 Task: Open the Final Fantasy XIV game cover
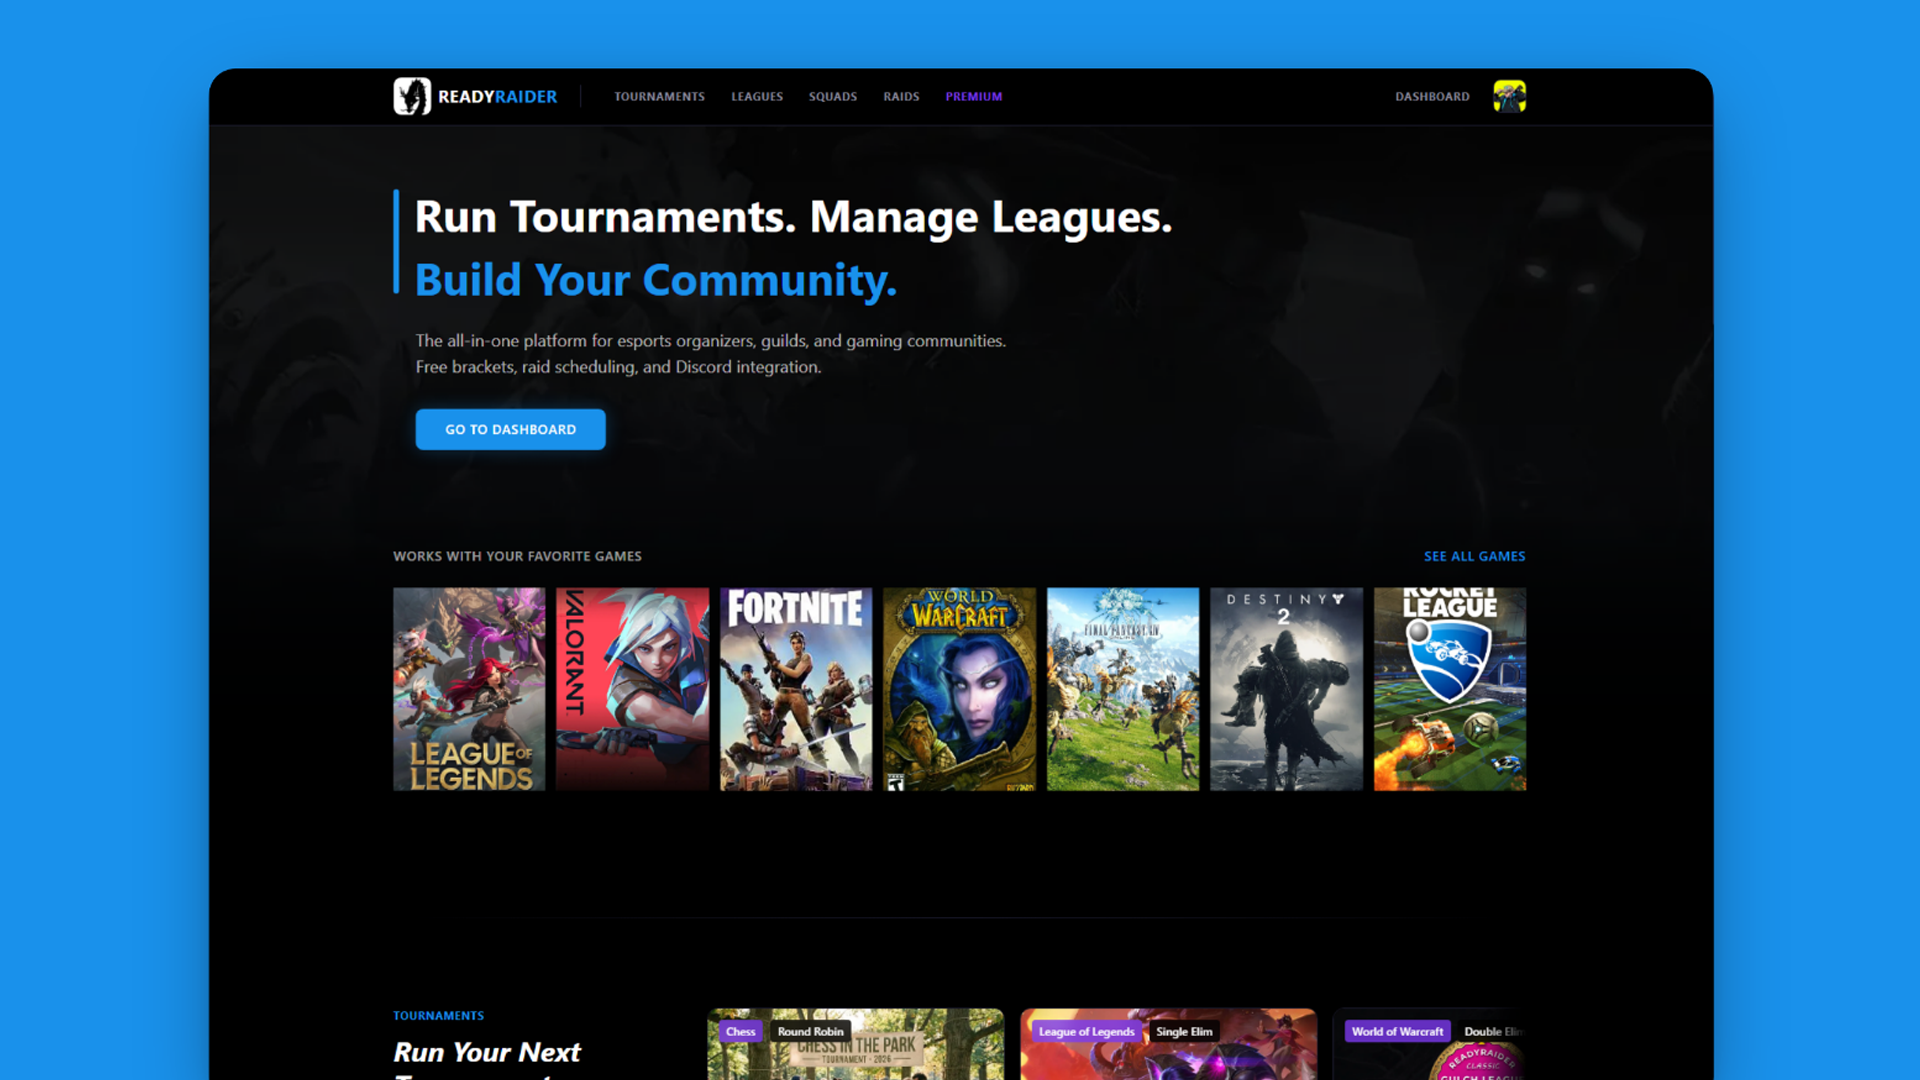pyautogui.click(x=1122, y=689)
